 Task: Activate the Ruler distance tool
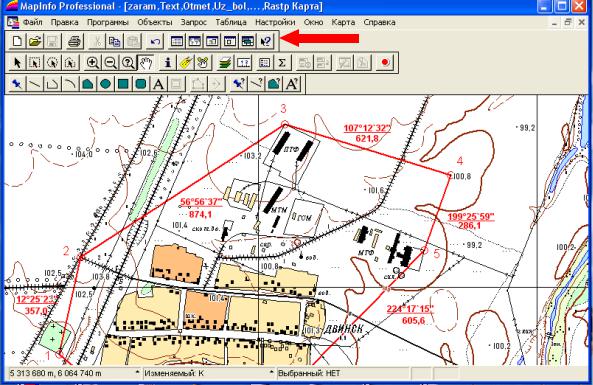(x=243, y=62)
